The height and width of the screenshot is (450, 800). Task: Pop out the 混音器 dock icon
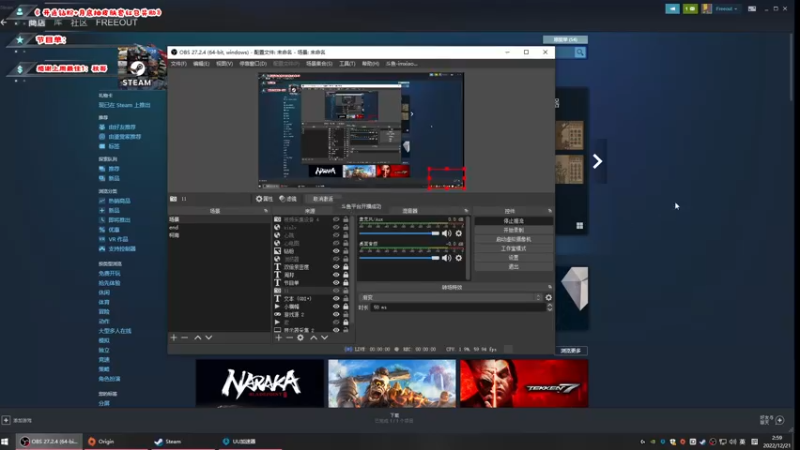click(x=466, y=211)
